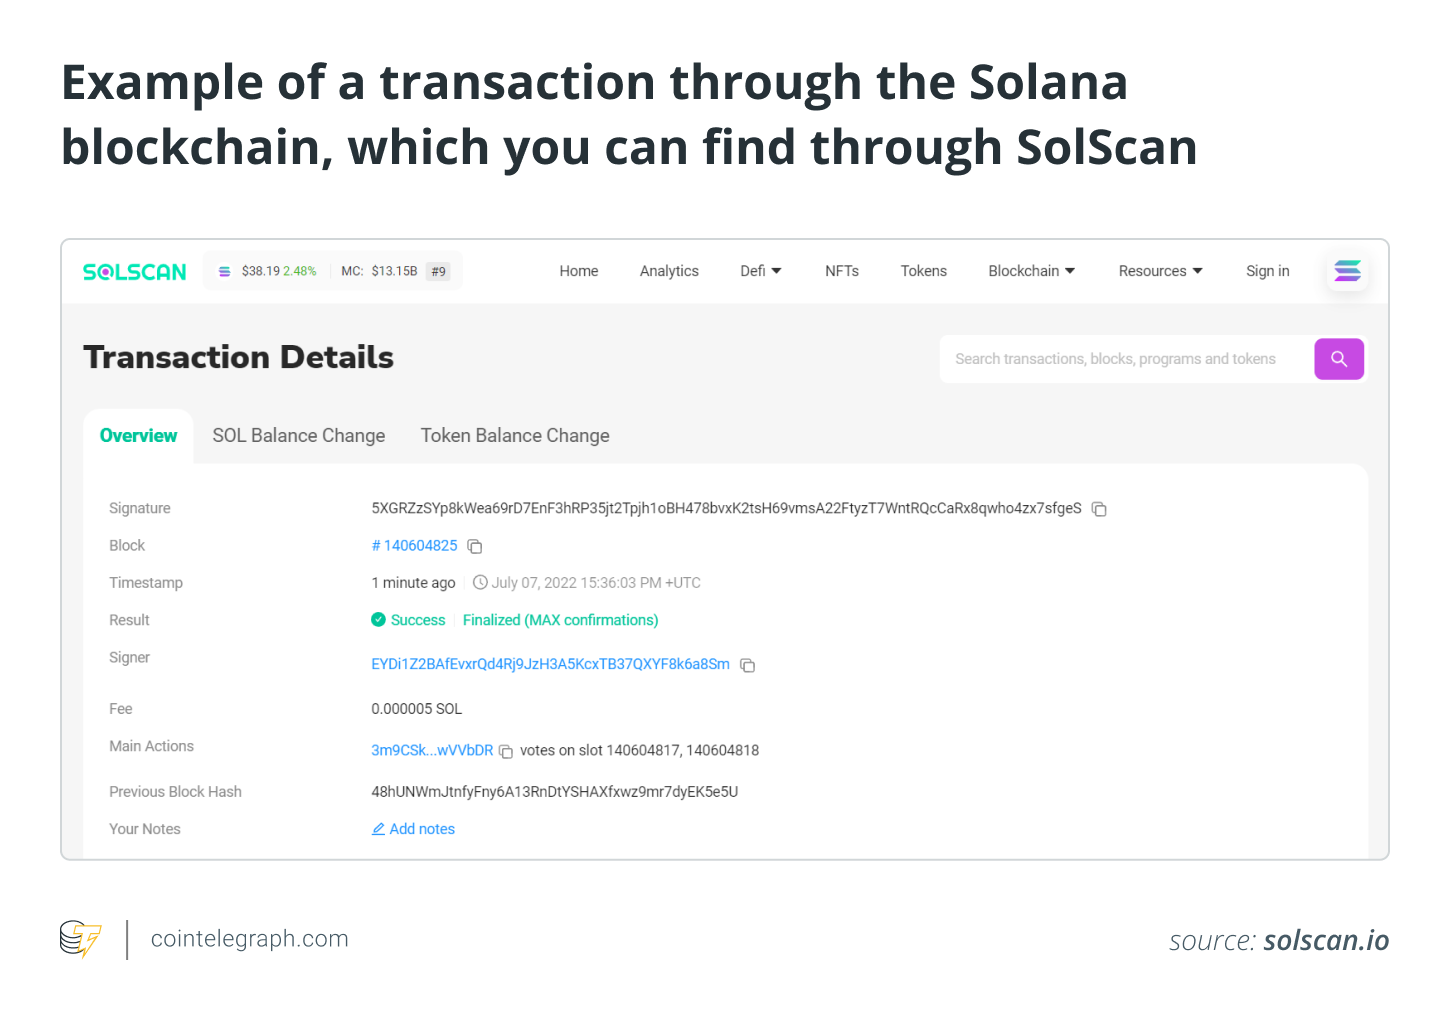Click the magenta search button
This screenshot has width=1450, height=1020.
point(1339,359)
